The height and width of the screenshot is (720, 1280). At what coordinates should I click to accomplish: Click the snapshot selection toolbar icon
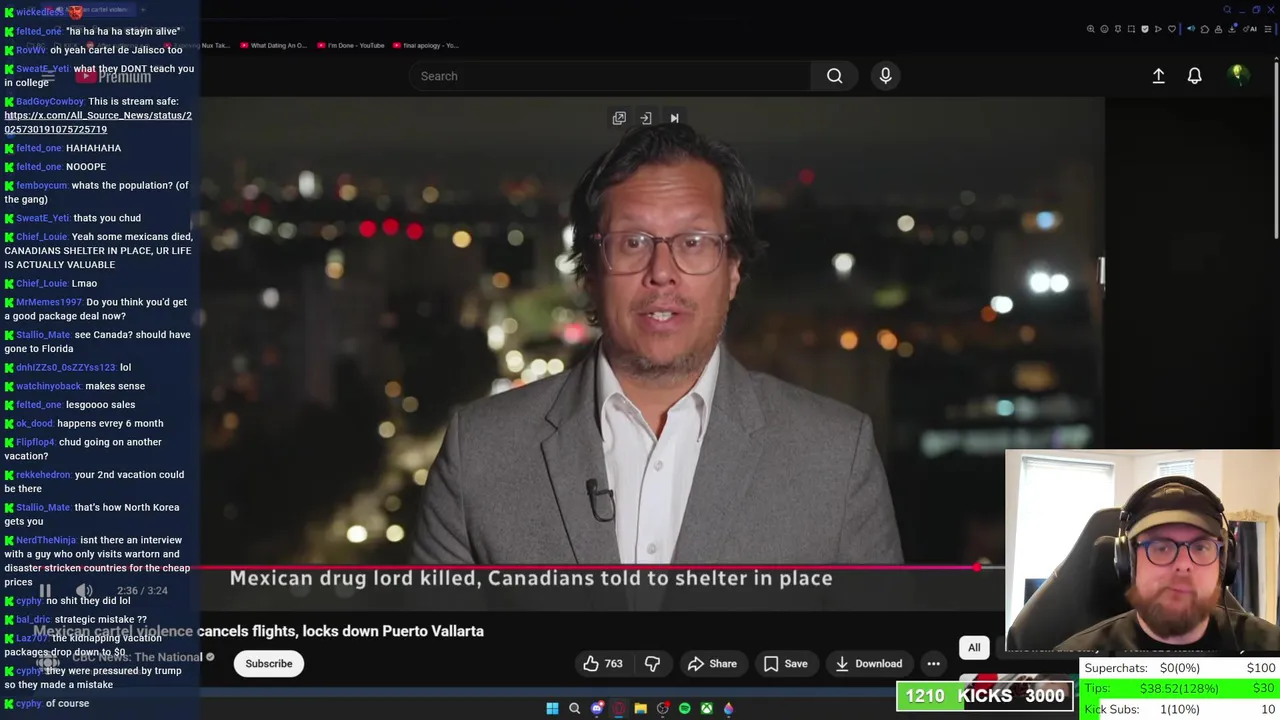click(x=1131, y=29)
